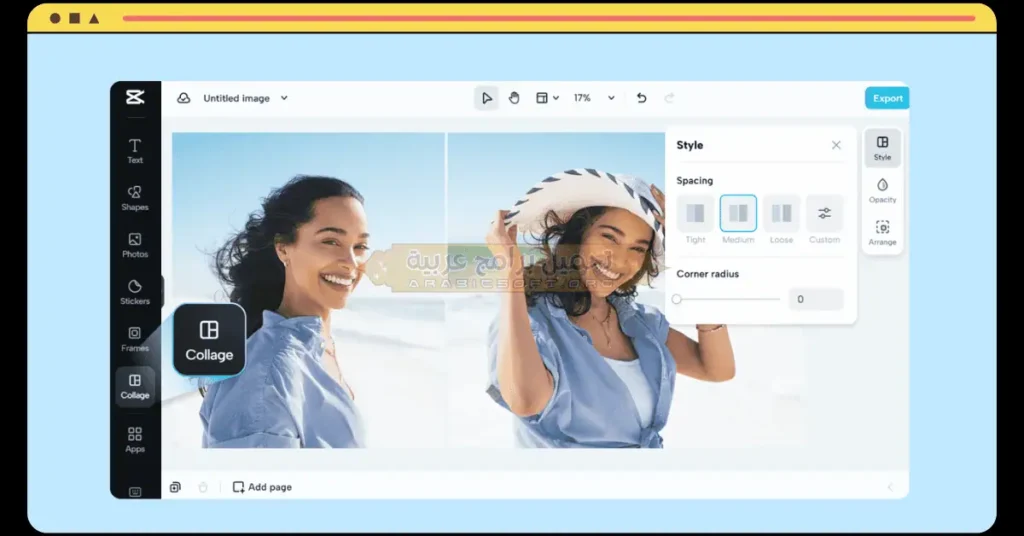Click the 17% zoom value text
Image resolution: width=1024 pixels, height=536 pixels.
tap(582, 98)
